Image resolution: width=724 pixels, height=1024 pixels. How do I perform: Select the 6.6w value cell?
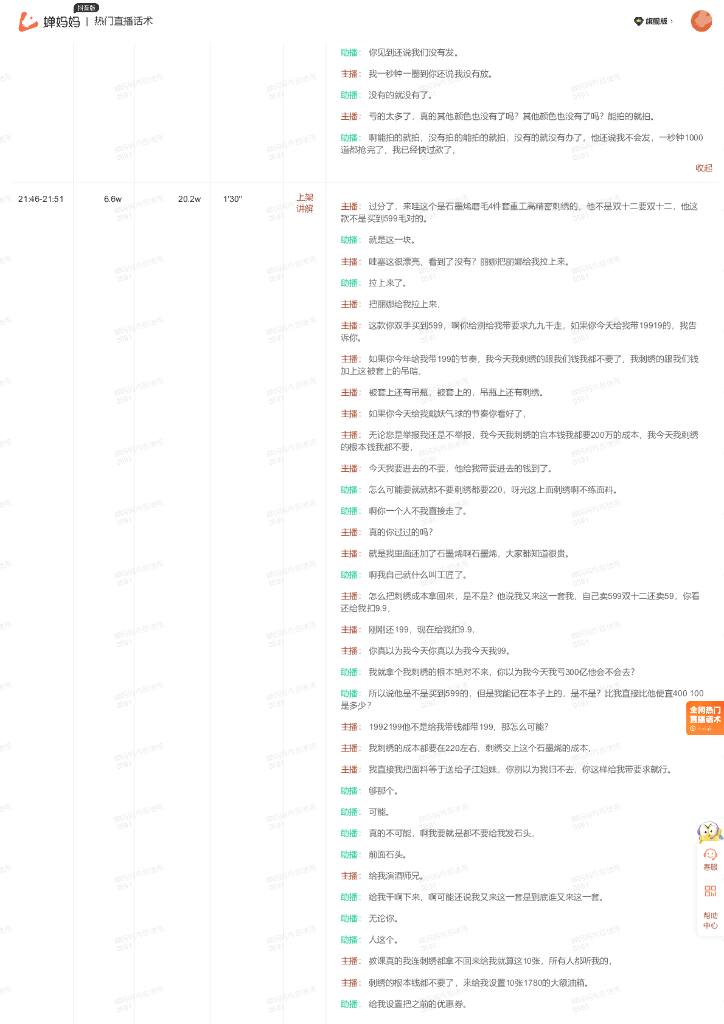113,199
